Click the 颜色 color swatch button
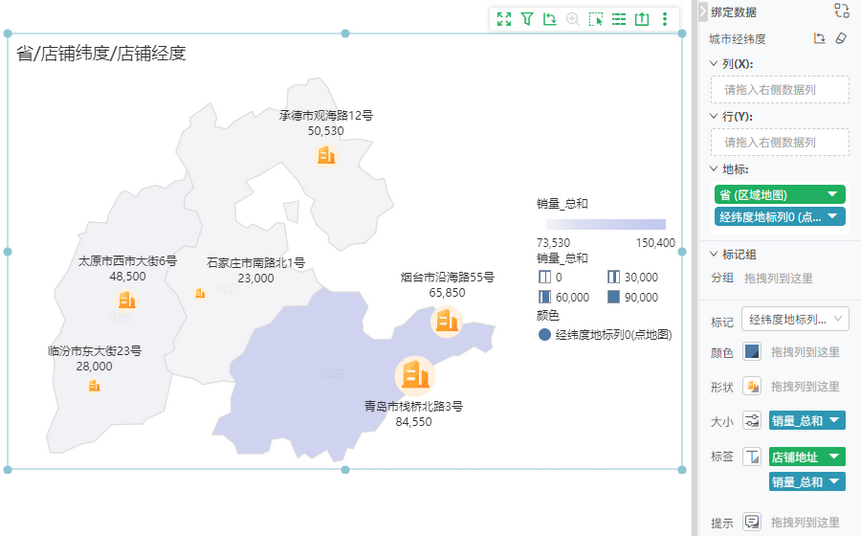Screen dimensions: 861x536 752,352
